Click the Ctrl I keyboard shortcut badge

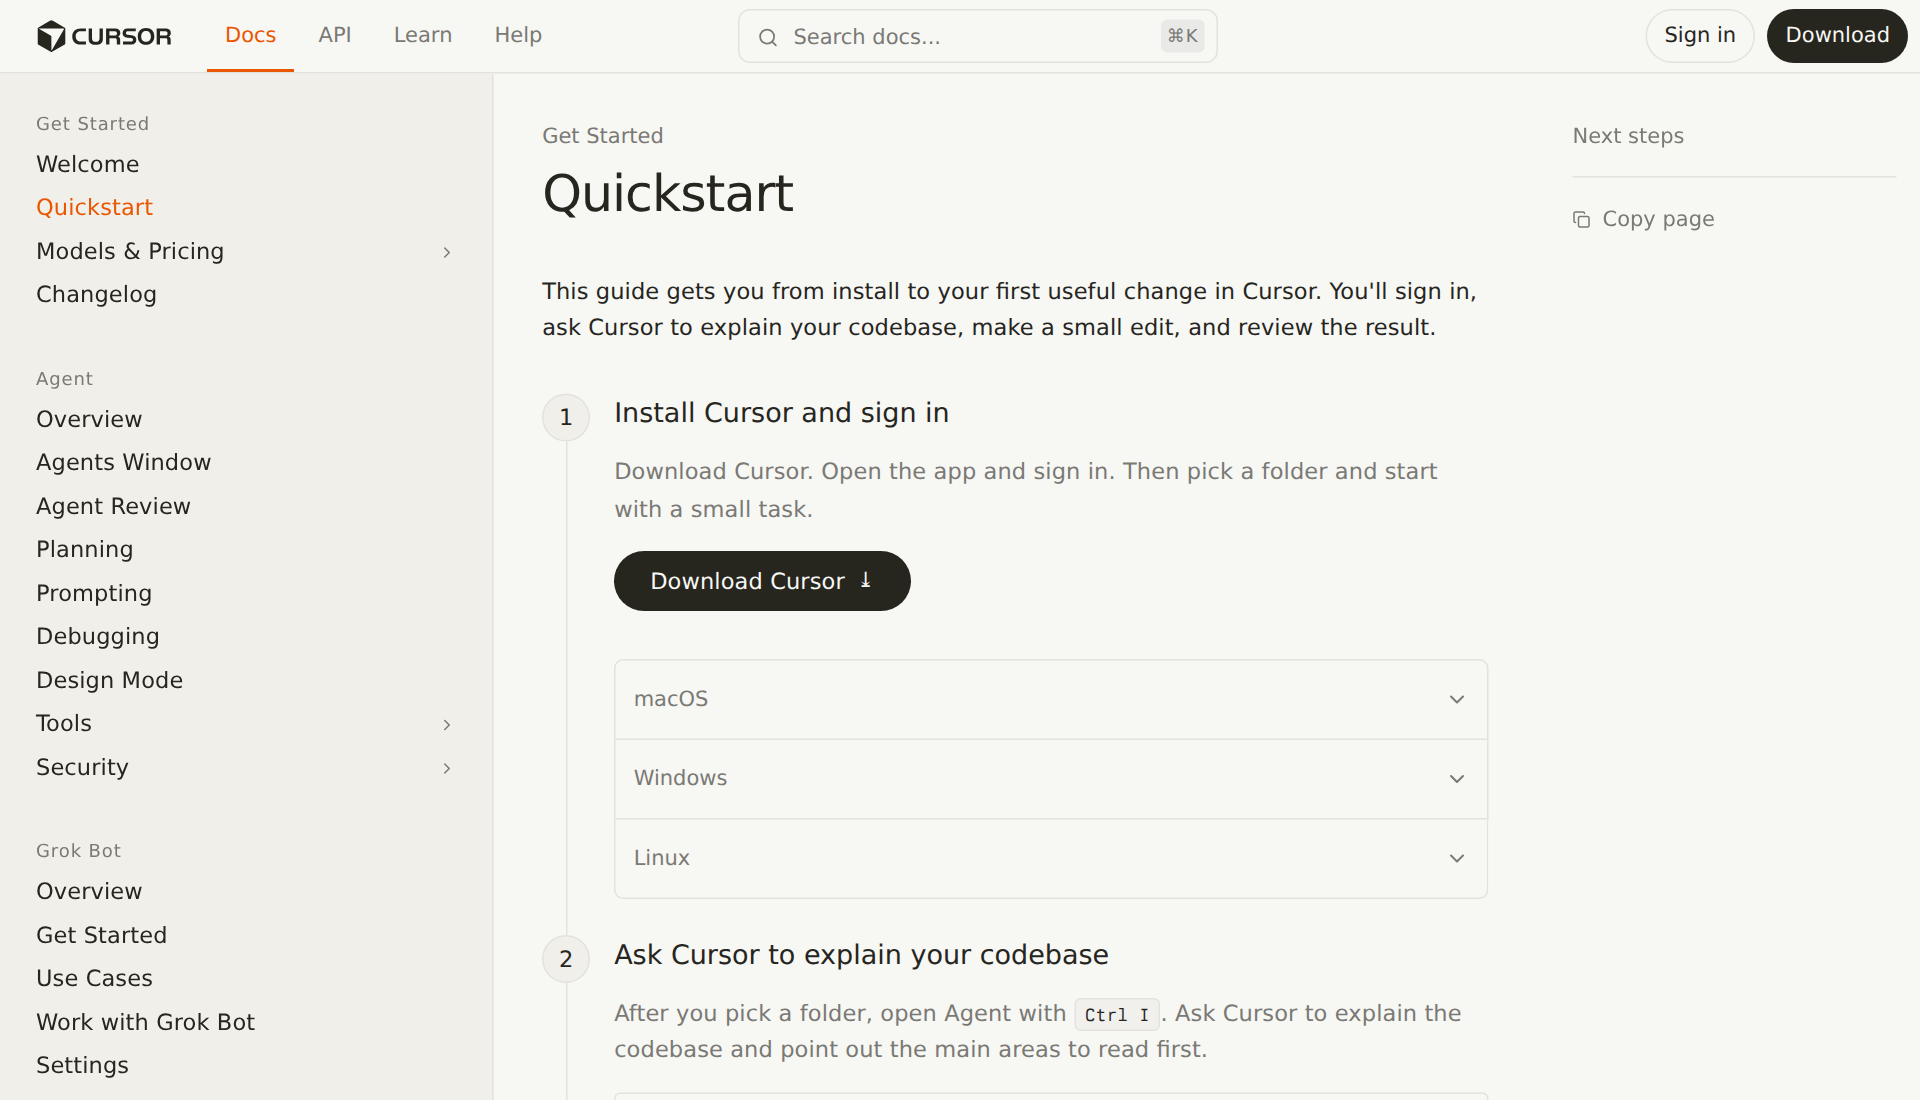click(x=1116, y=1014)
